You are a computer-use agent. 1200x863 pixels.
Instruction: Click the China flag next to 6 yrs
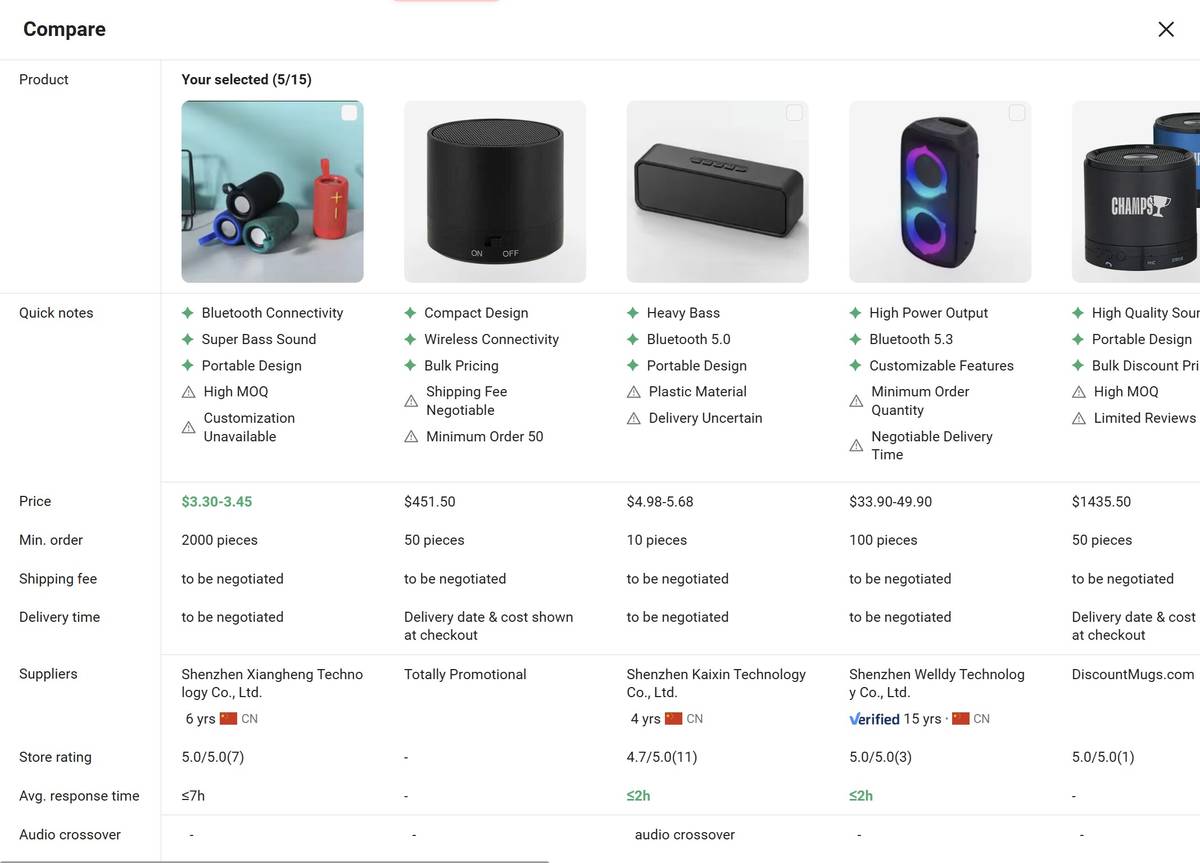tap(228, 718)
